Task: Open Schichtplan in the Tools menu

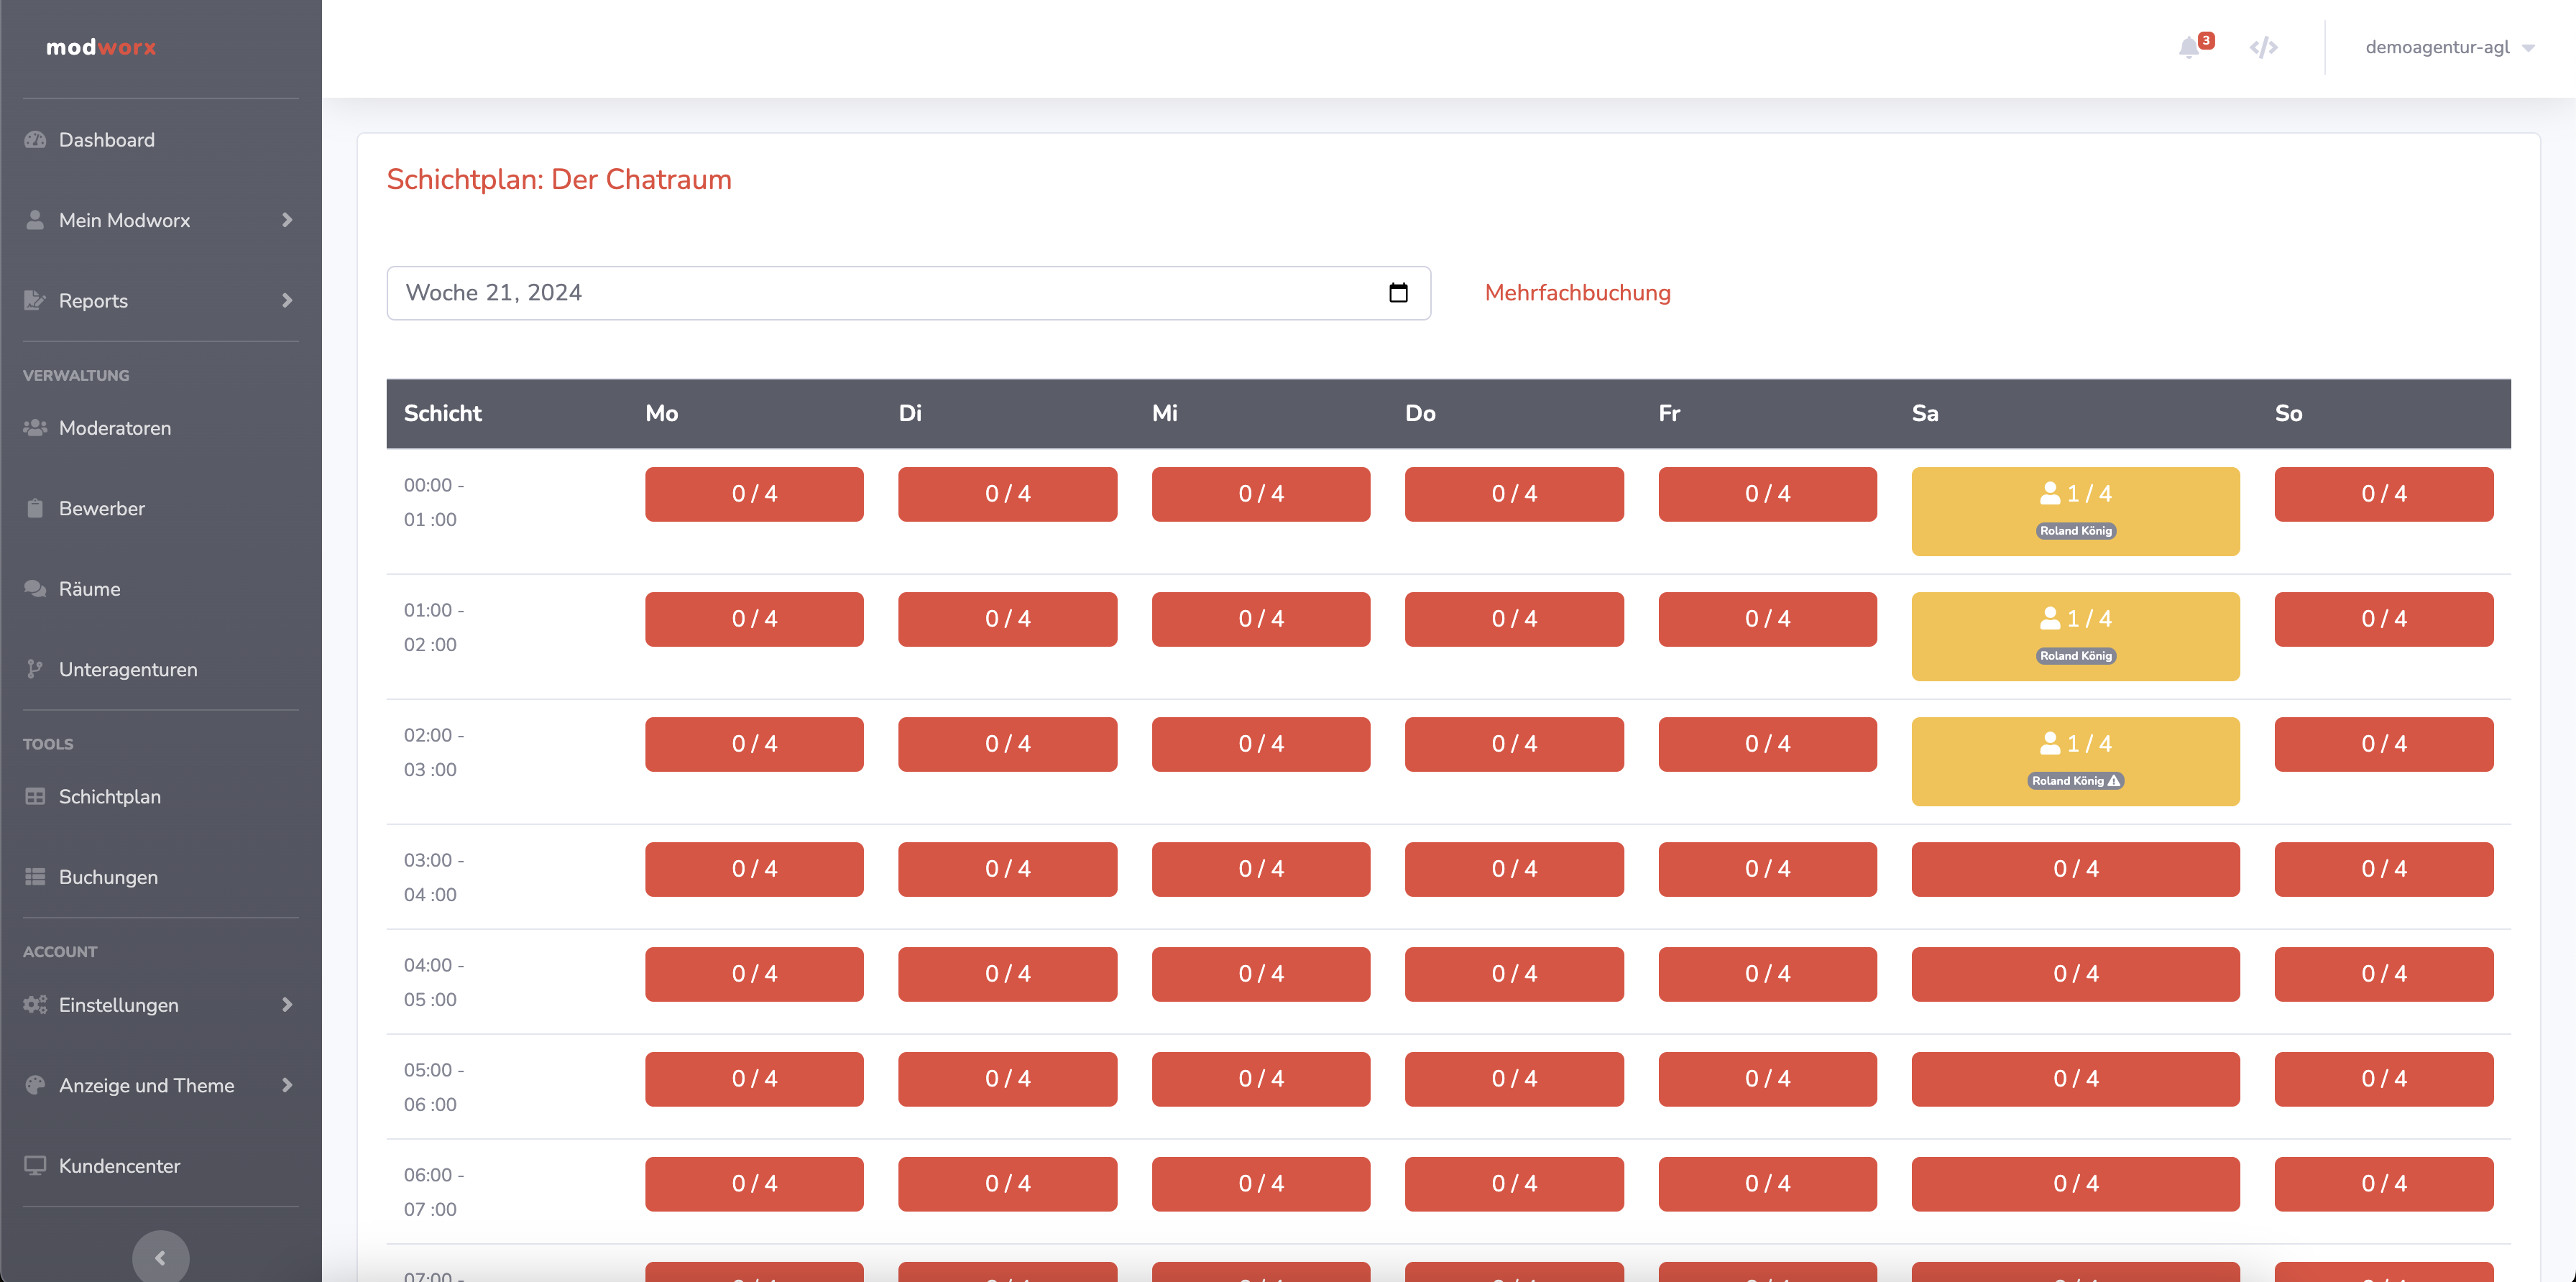Action: pyautogui.click(x=109, y=797)
